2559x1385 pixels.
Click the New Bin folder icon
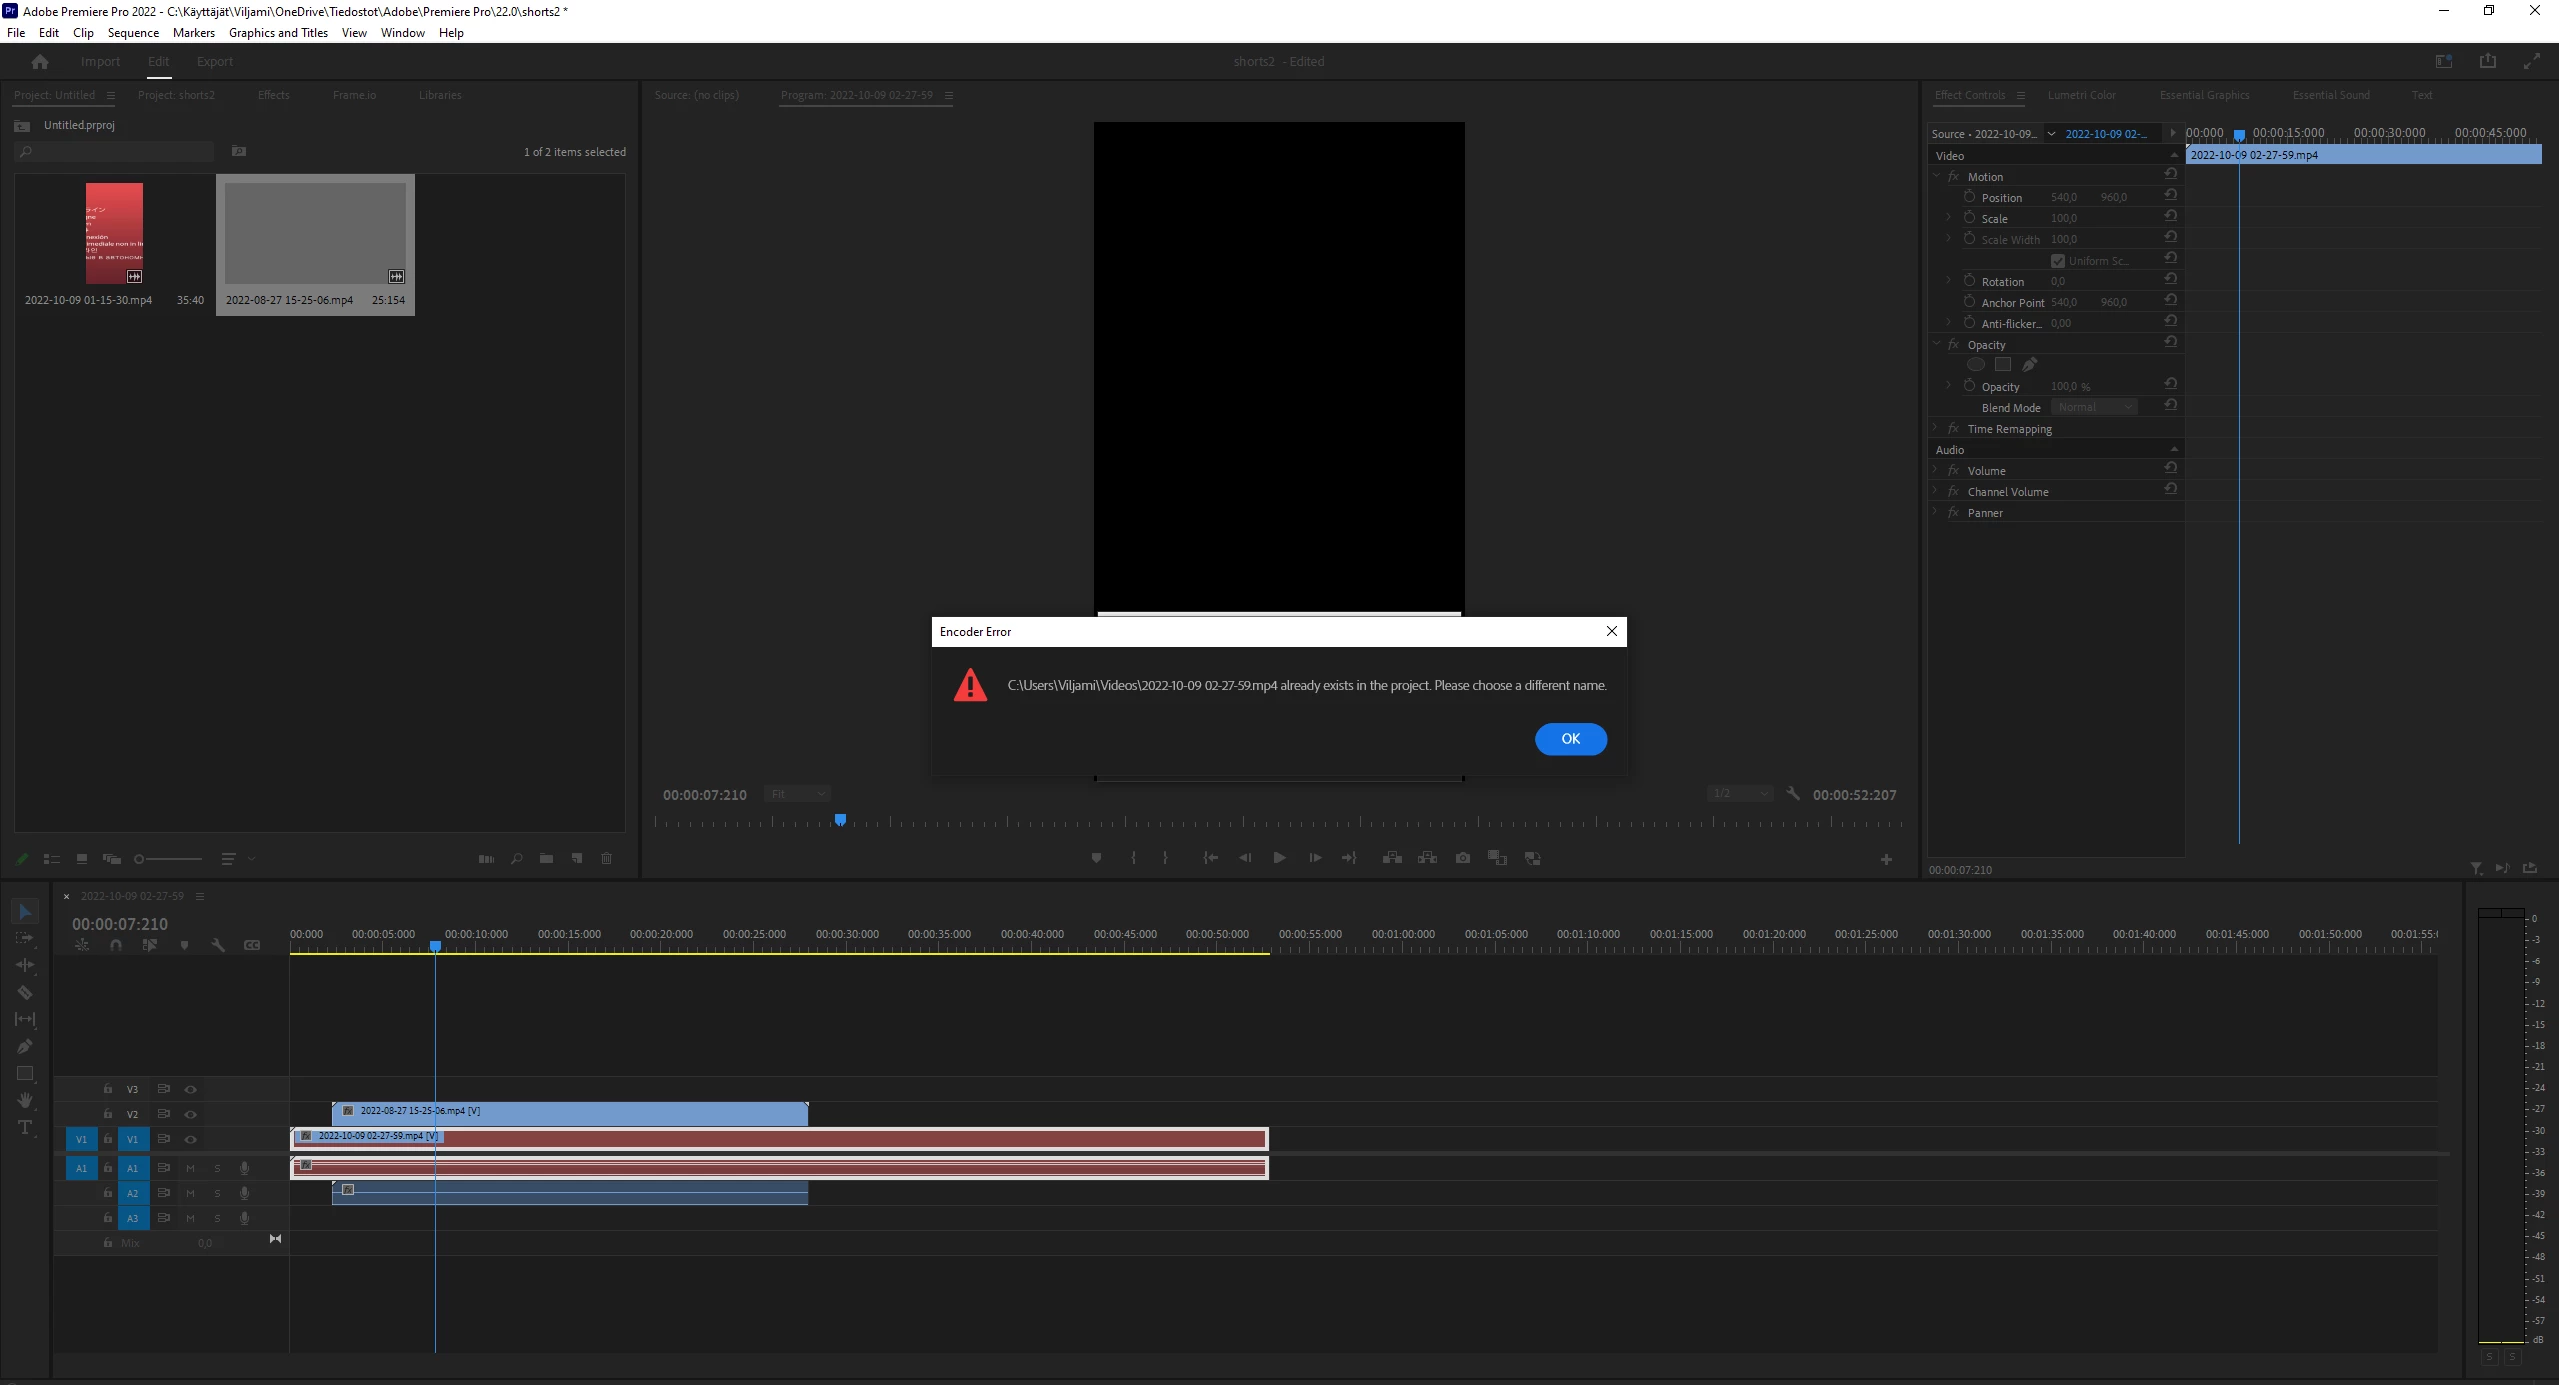click(546, 858)
